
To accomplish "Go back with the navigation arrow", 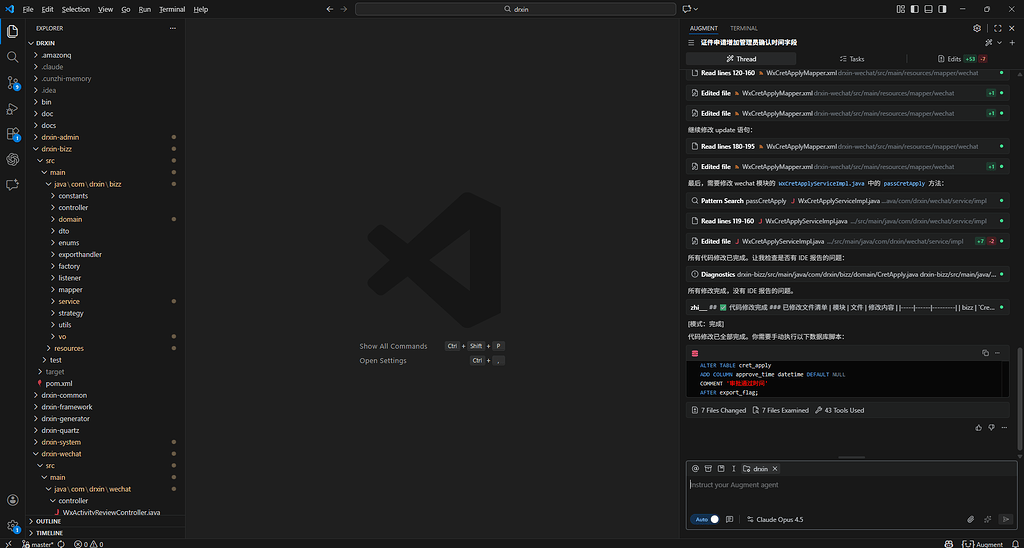I will 329,9.
